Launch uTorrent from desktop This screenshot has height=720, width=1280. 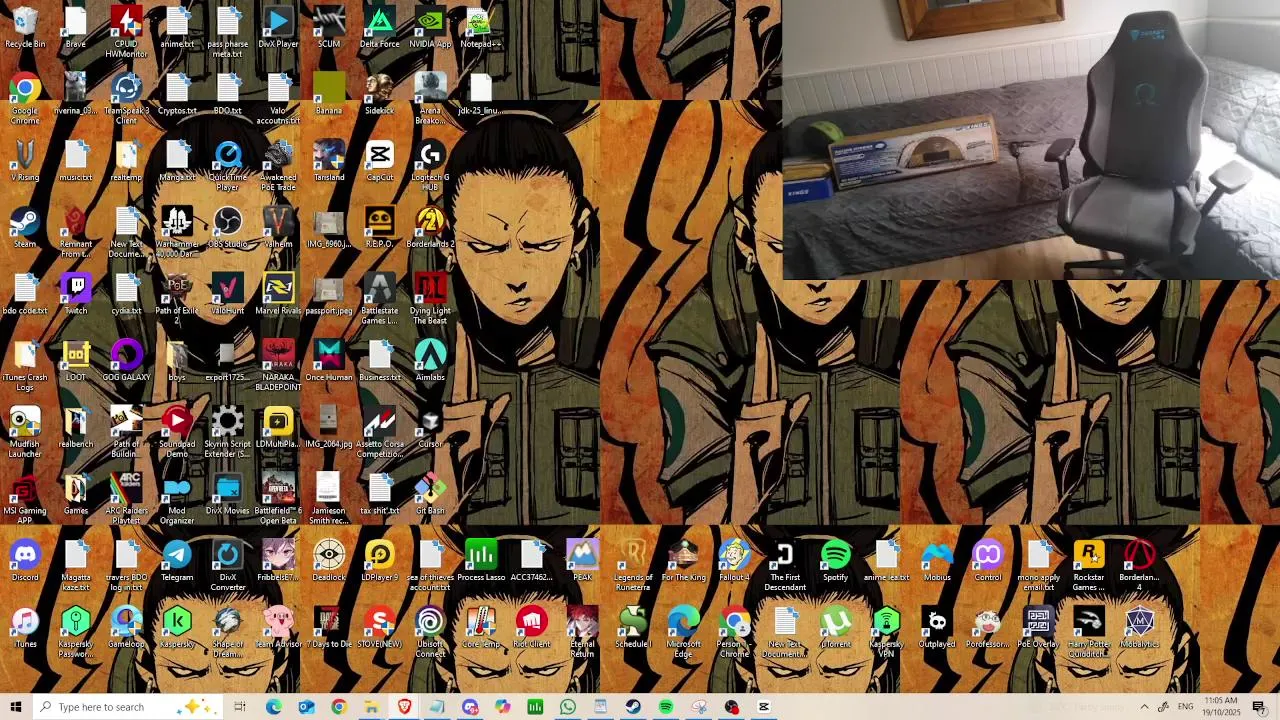(835, 628)
